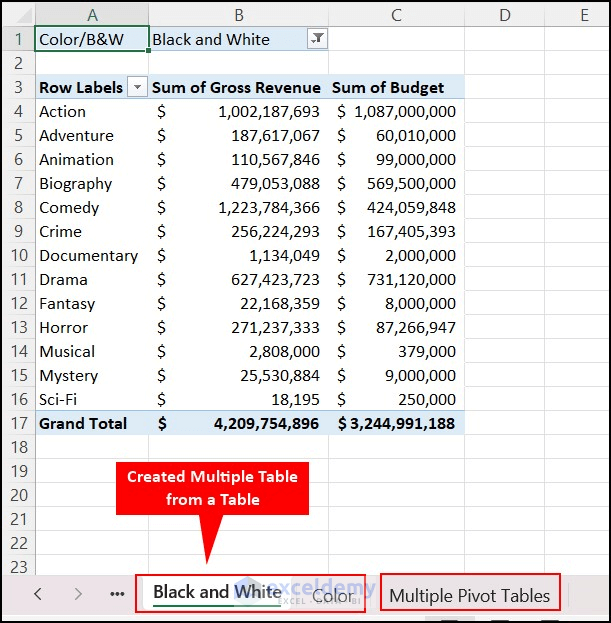Click the previous sheet navigation arrow
Viewport: 611px width, 623px height.
click(38, 594)
